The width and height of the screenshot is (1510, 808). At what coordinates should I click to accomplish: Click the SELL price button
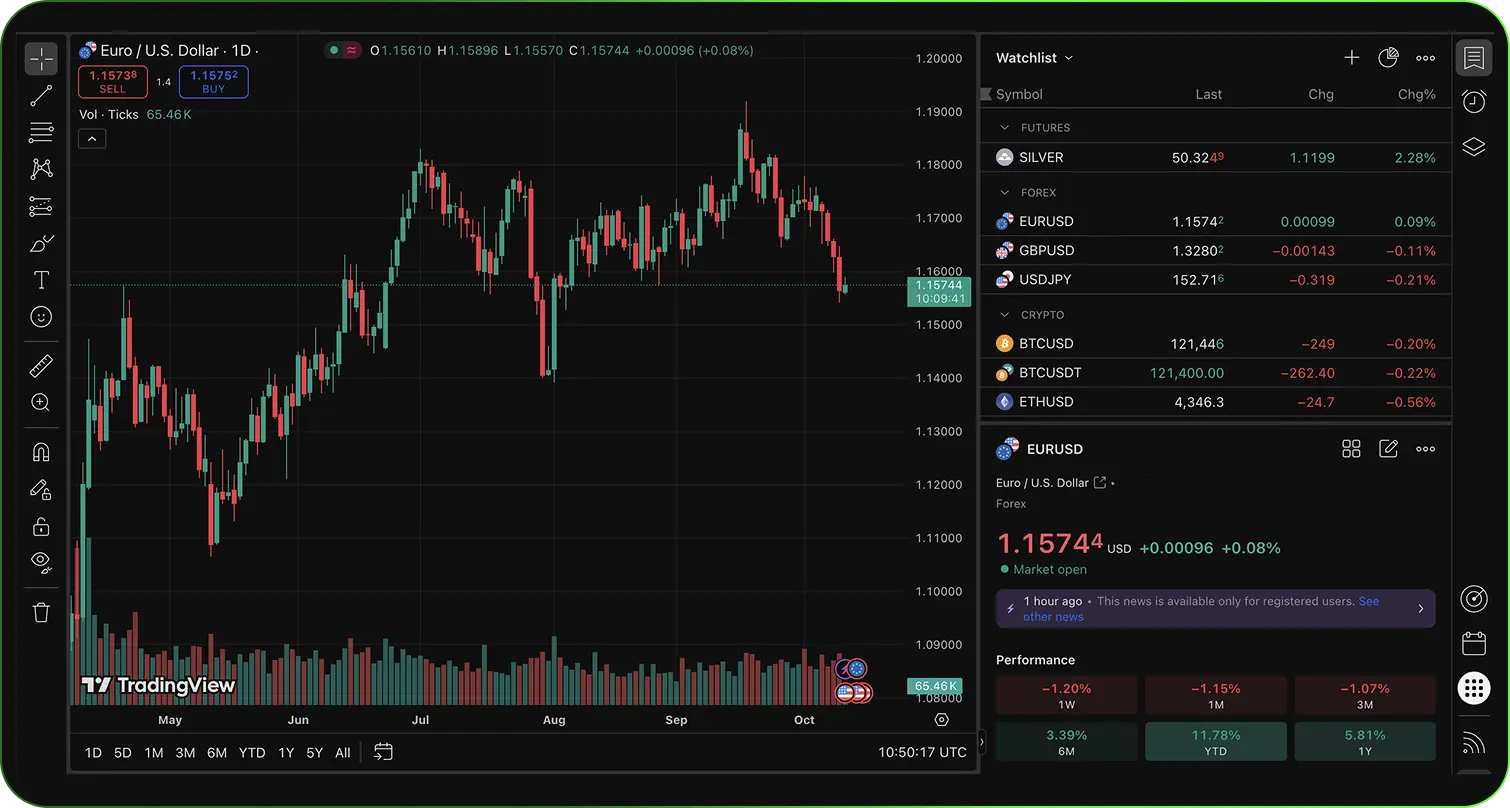tap(113, 82)
